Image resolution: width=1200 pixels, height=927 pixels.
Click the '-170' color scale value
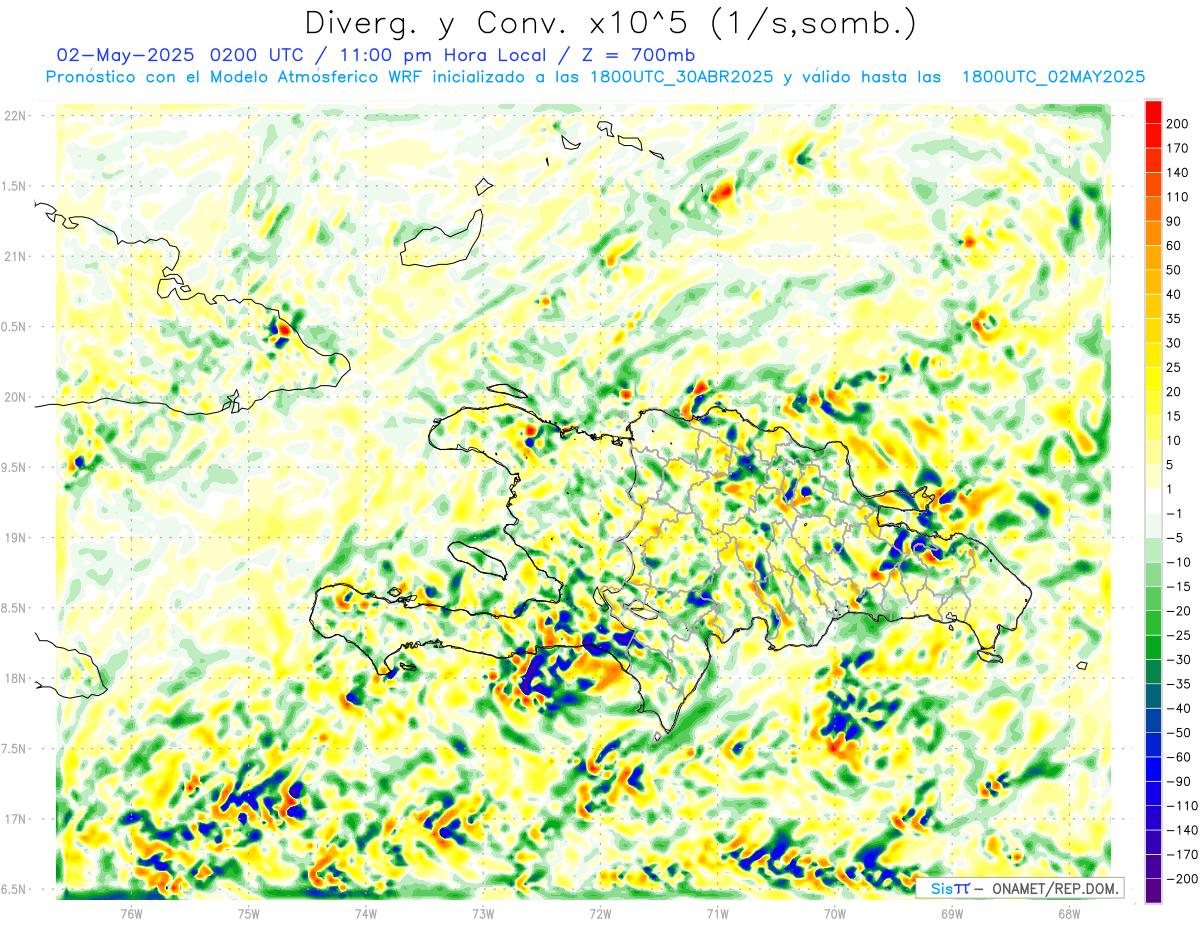[x=1180, y=855]
